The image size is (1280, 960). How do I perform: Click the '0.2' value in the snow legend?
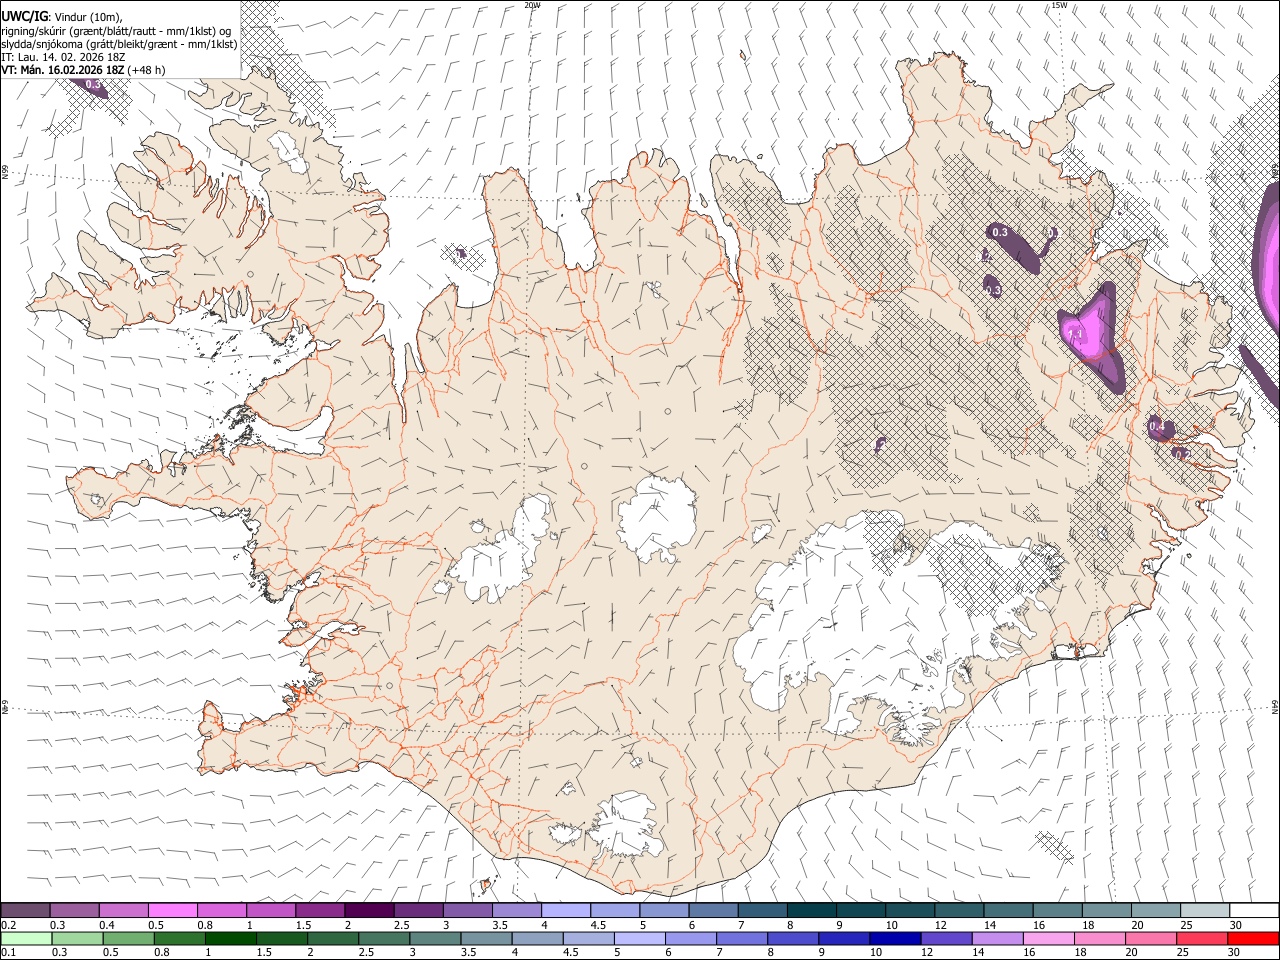coord(8,925)
